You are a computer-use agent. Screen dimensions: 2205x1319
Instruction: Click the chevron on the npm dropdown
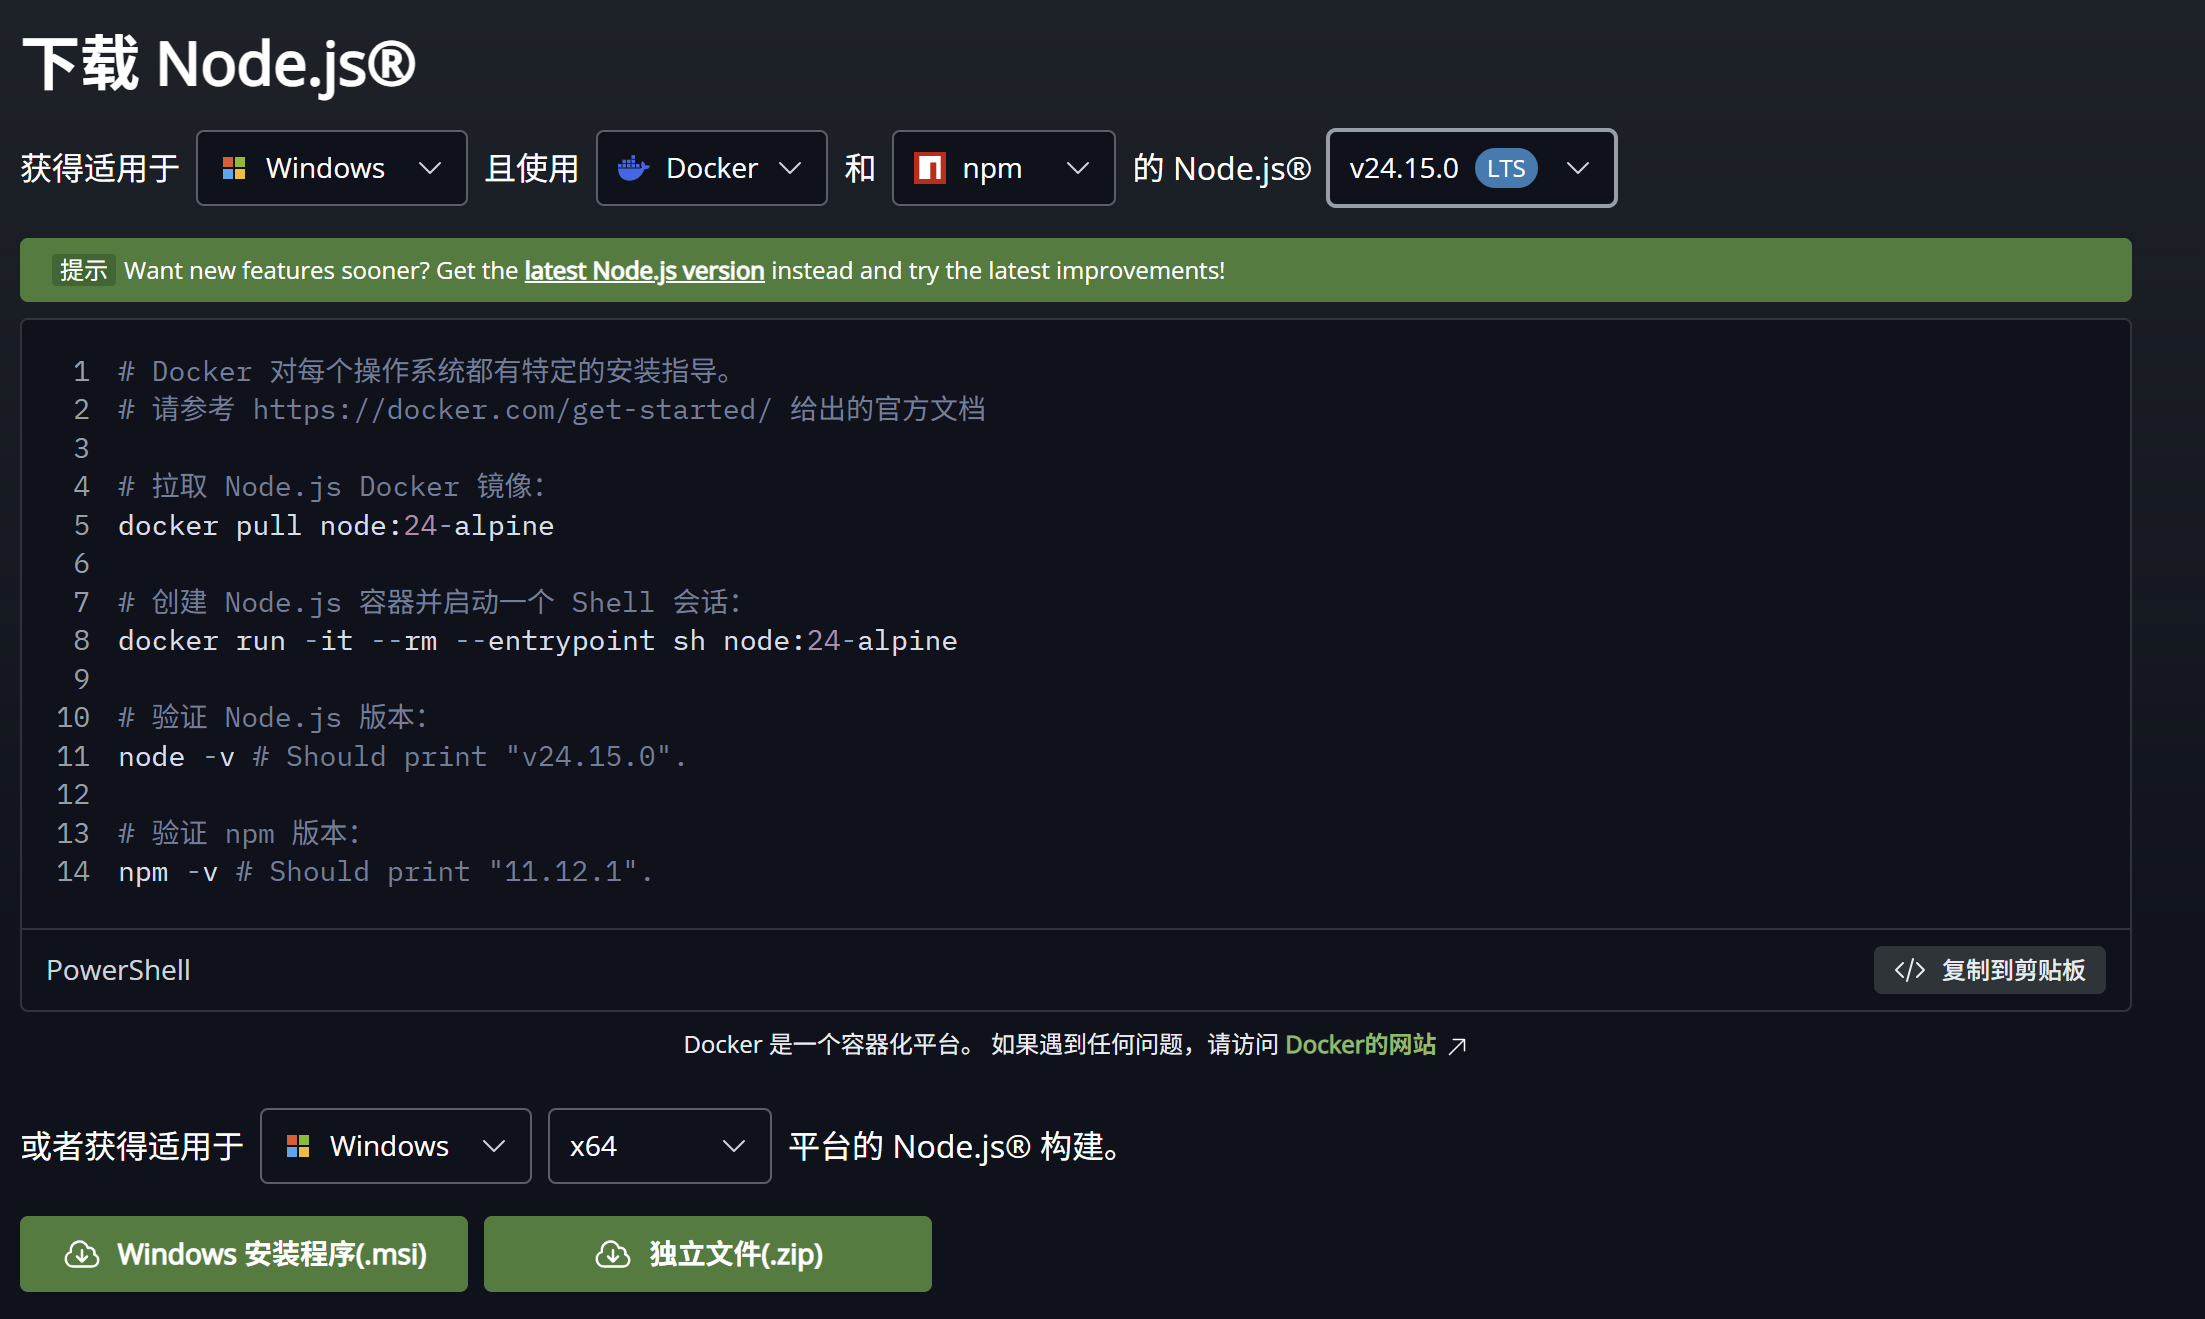[1077, 168]
